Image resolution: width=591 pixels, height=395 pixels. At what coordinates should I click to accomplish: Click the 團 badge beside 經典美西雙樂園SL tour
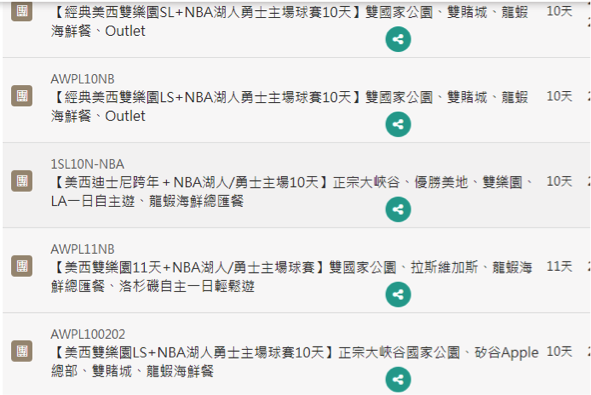[x=21, y=11]
